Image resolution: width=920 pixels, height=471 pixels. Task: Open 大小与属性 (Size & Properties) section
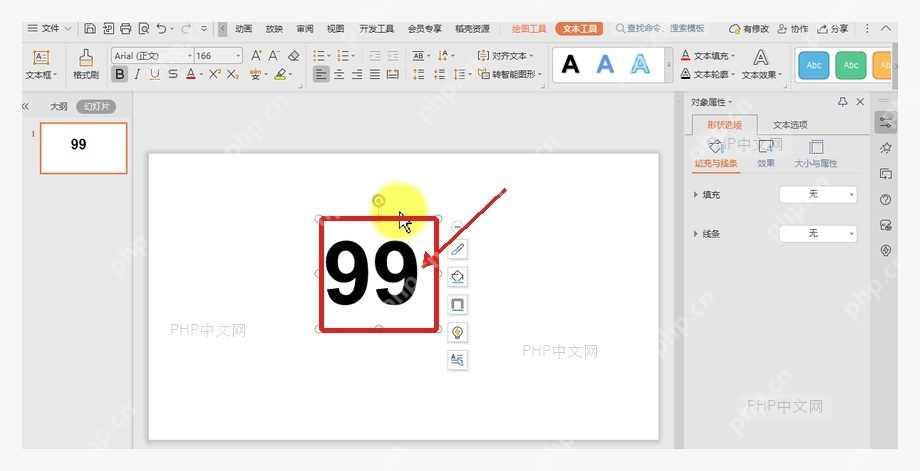click(816, 154)
